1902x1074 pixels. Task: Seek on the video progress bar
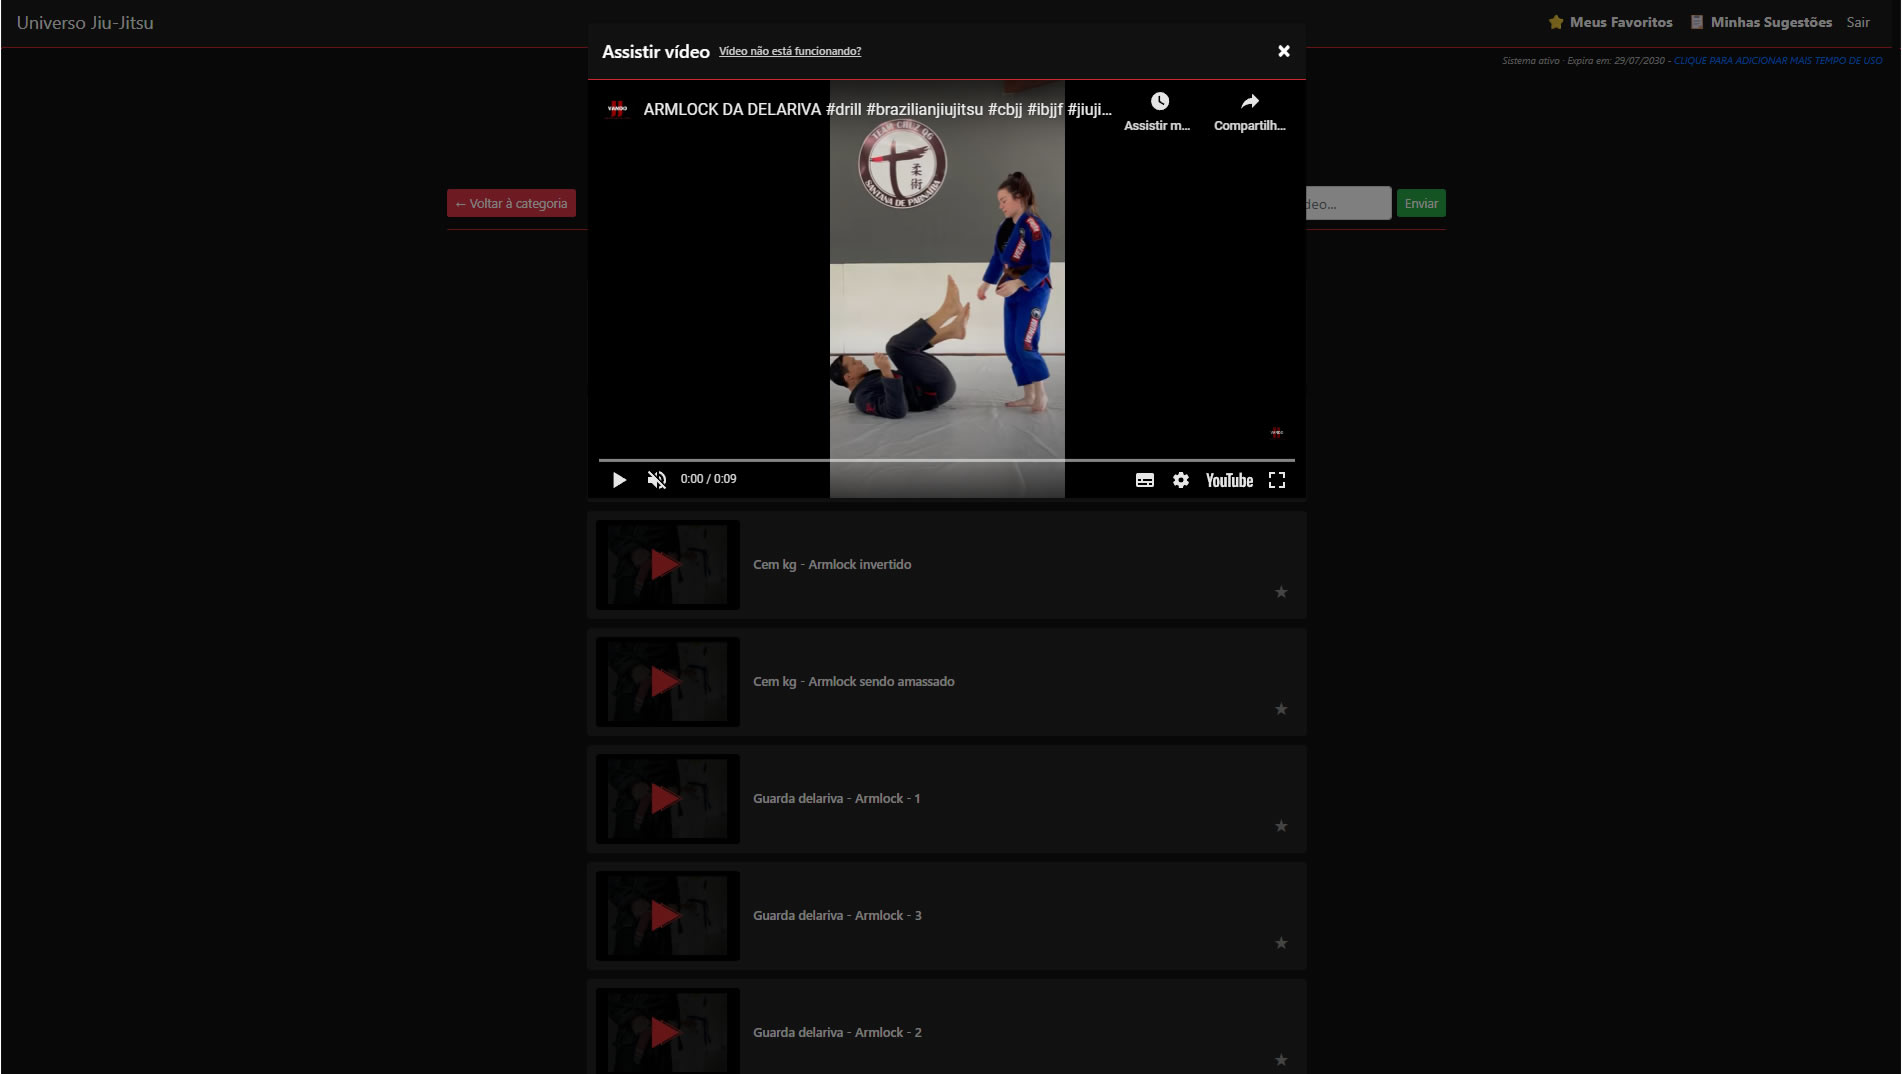[946, 460]
